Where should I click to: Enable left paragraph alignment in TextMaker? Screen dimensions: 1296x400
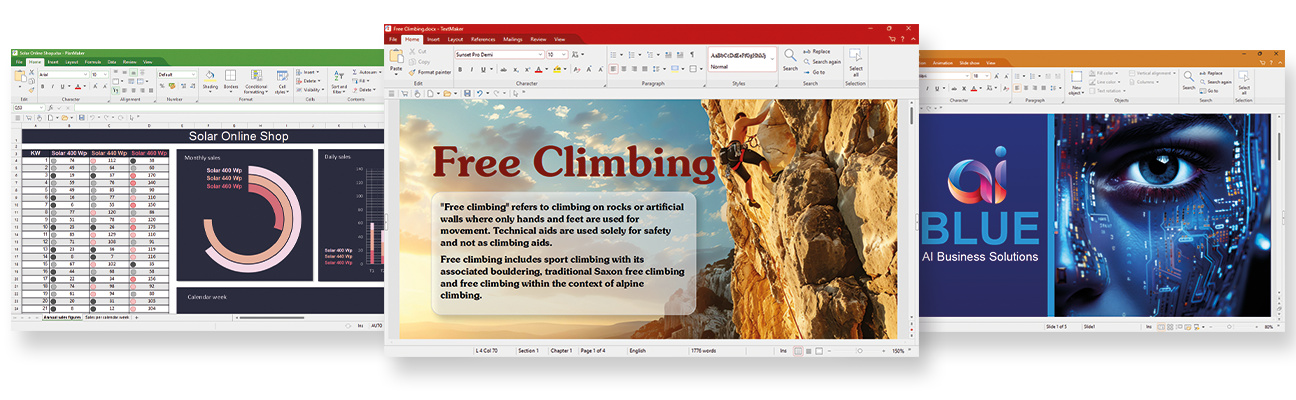pos(613,69)
